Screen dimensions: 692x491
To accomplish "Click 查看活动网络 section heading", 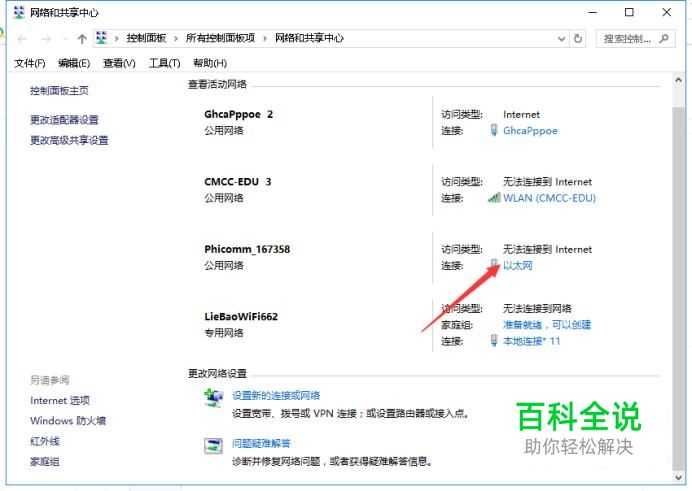I will click(x=217, y=84).
